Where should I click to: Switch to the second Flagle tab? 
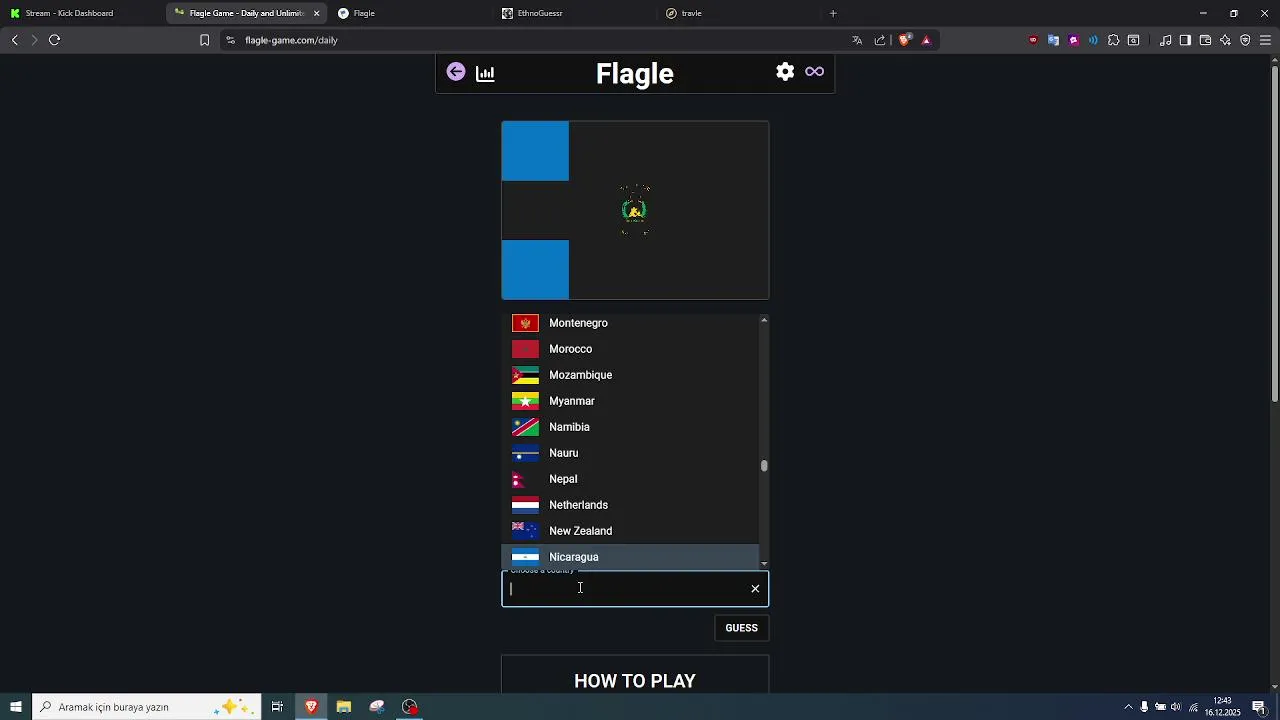(x=410, y=13)
